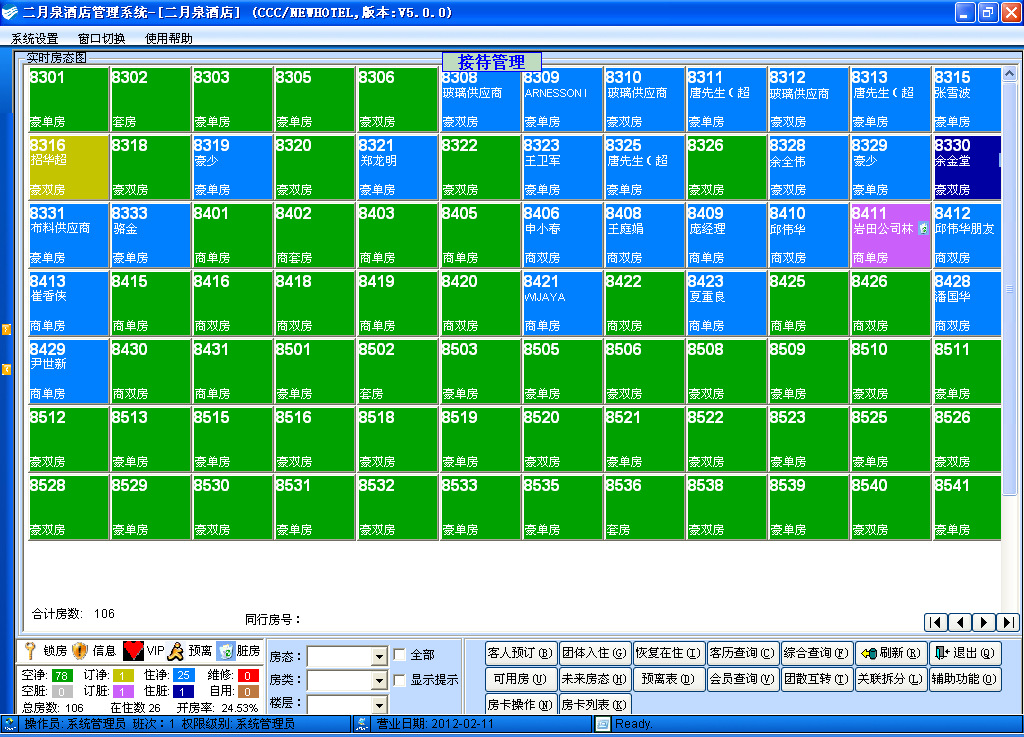Jump to last page of rooms
1024x737 pixels.
pos(1007,623)
